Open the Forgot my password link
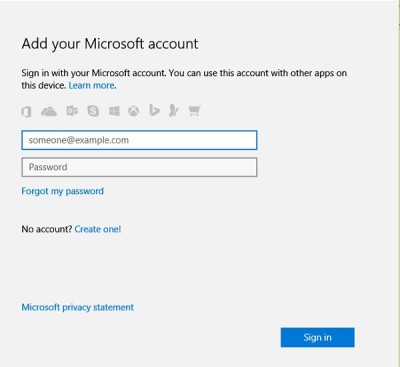The width and height of the screenshot is (400, 367). coord(63,191)
